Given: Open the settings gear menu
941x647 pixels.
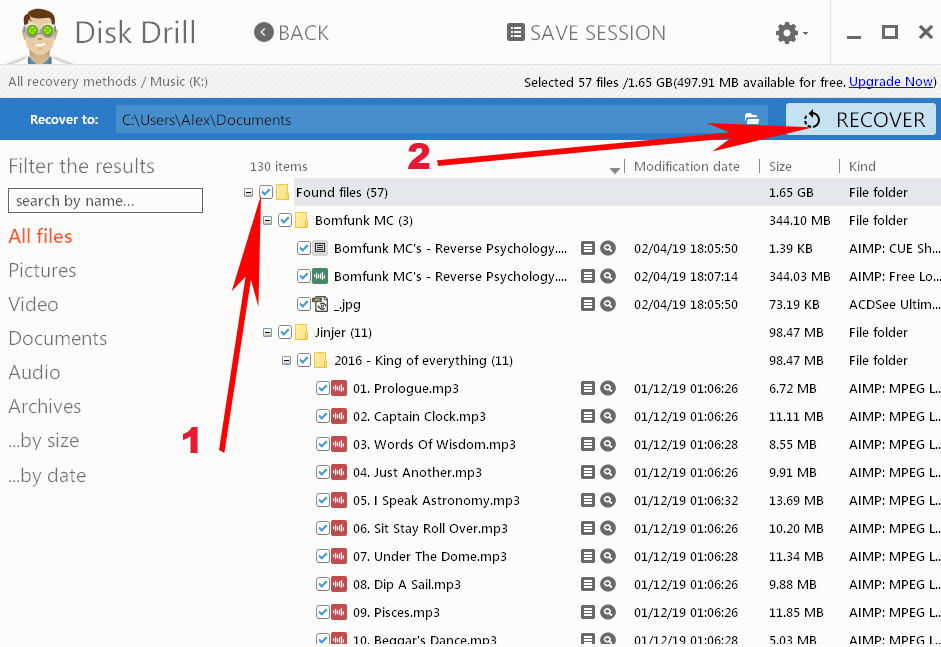Looking at the screenshot, I should (x=791, y=33).
